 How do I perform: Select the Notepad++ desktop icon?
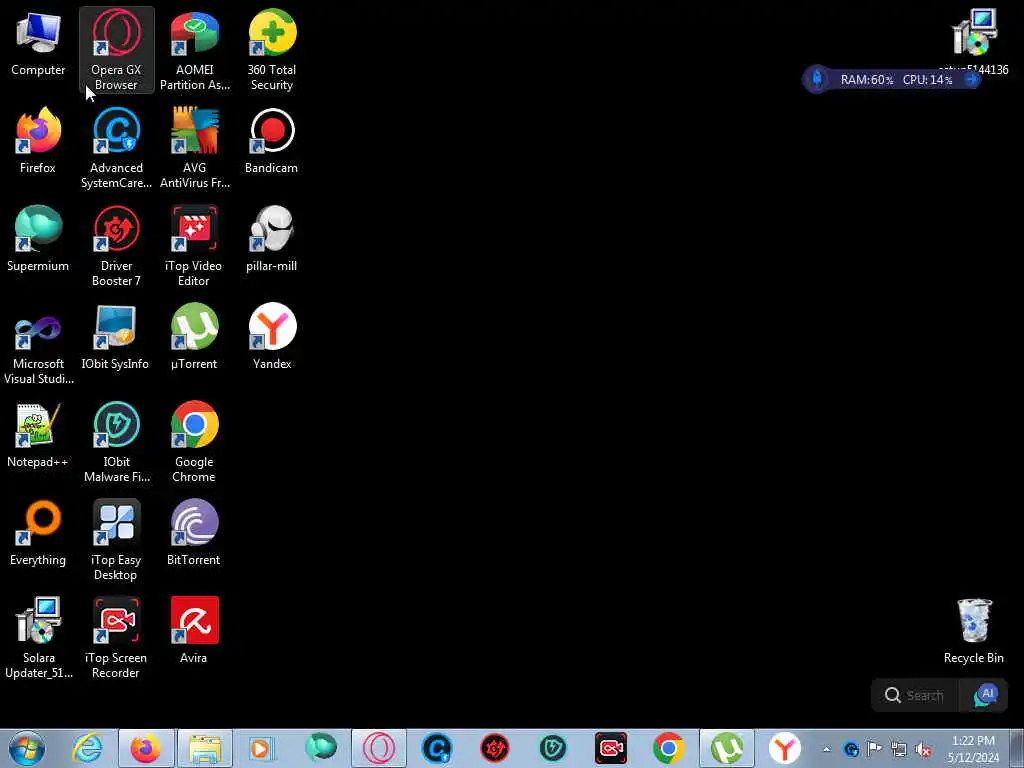click(38, 435)
